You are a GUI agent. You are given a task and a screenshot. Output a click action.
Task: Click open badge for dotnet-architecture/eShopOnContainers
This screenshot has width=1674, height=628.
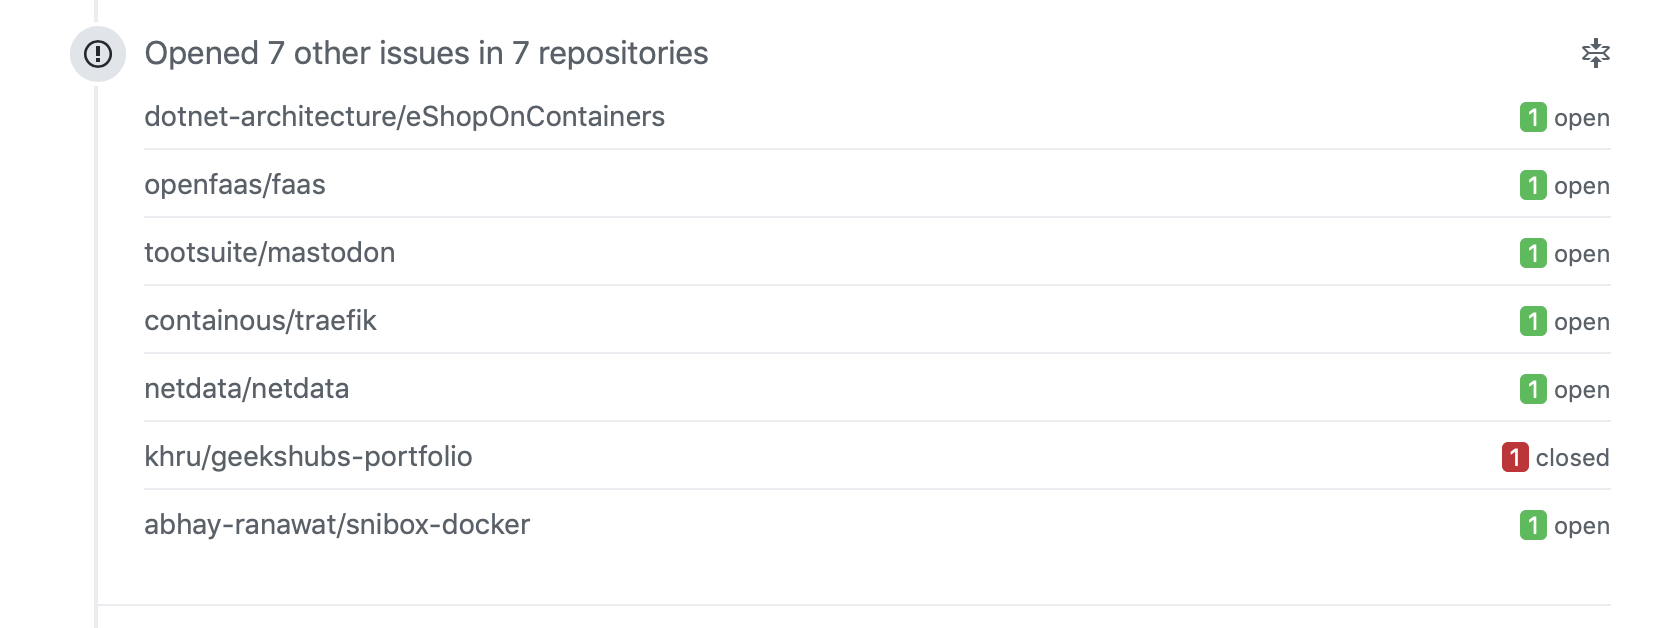(x=1532, y=117)
